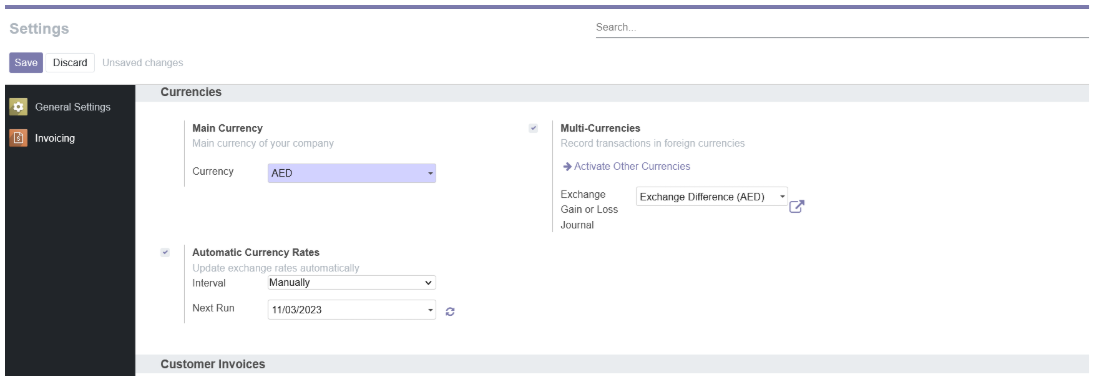The height and width of the screenshot is (376, 1094).
Task: Open the Interval dropdown set to Manually
Action: coord(352,283)
